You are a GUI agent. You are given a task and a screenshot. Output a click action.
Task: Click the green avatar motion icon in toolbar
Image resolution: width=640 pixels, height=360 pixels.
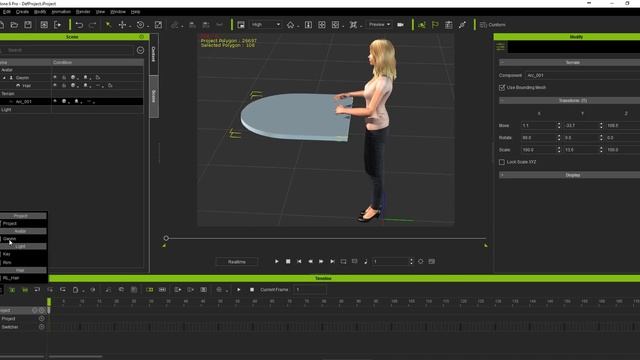coord(422,25)
